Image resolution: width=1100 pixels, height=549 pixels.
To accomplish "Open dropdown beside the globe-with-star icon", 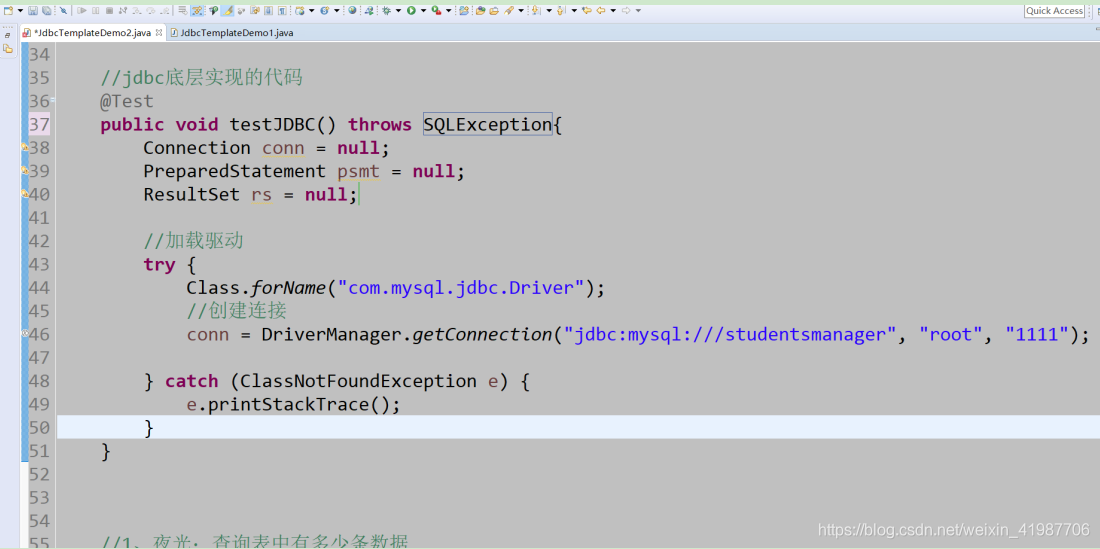I will pyautogui.click(x=311, y=11).
